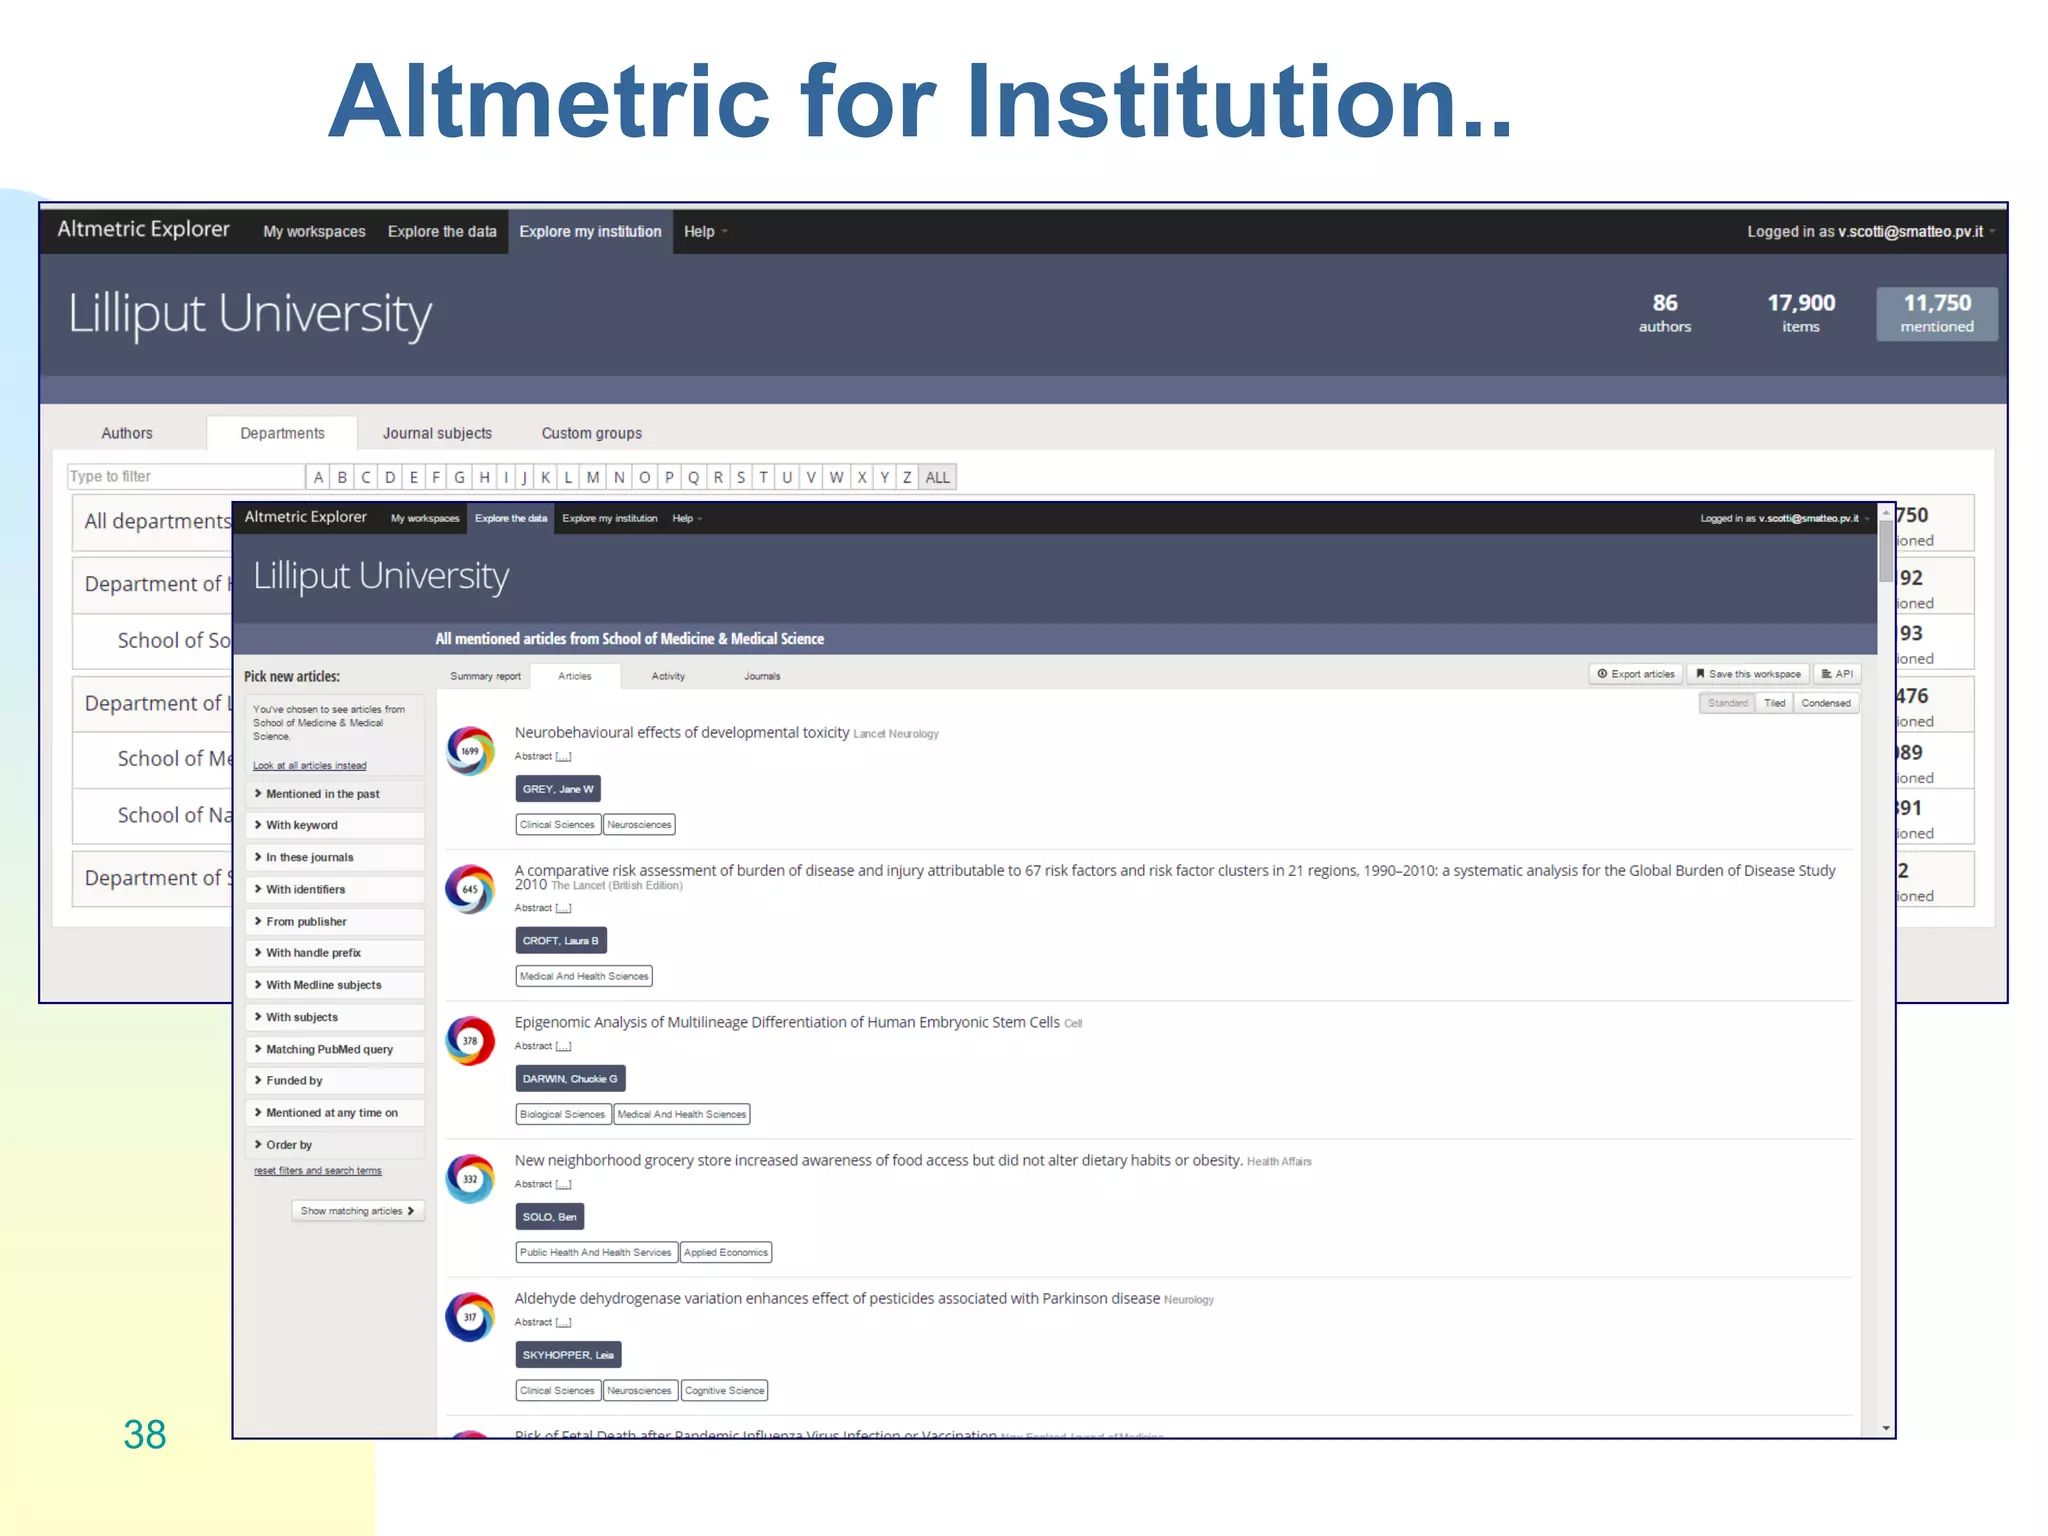Expand the 'Funded by' filter
Image resolution: width=2048 pixels, height=1536 pixels.
point(335,1080)
